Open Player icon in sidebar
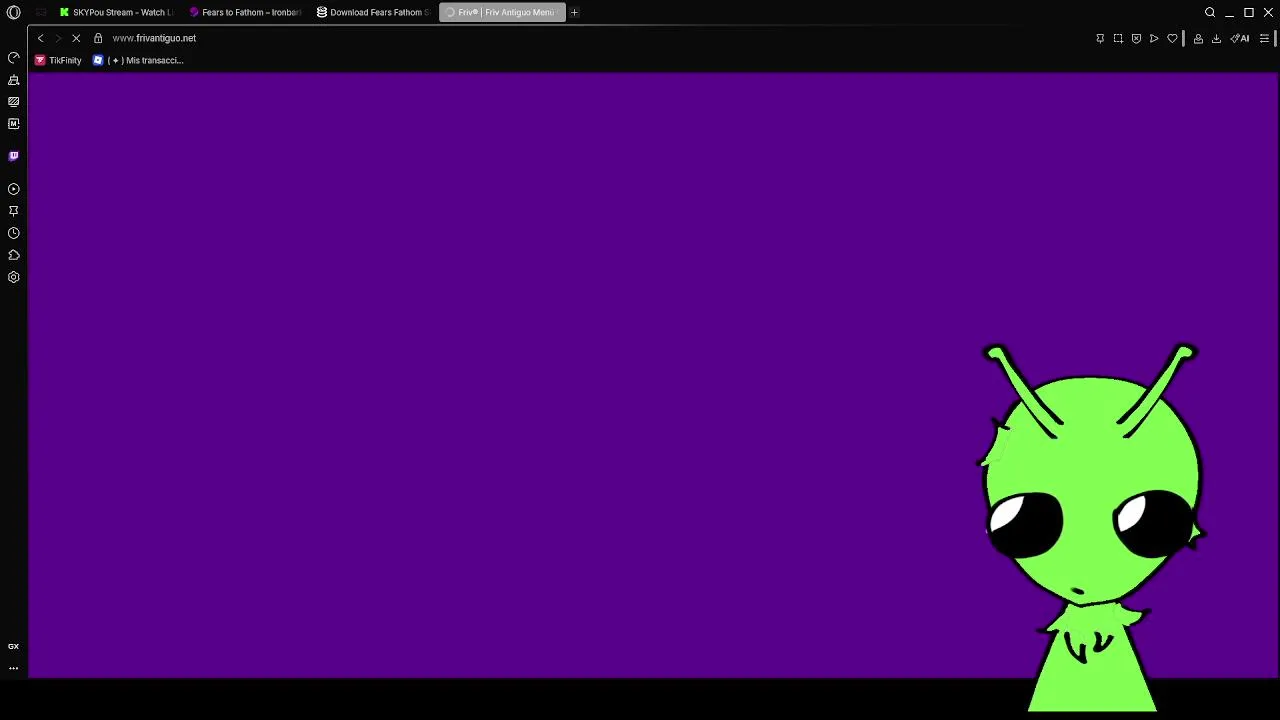The image size is (1280, 720). [x=13, y=189]
